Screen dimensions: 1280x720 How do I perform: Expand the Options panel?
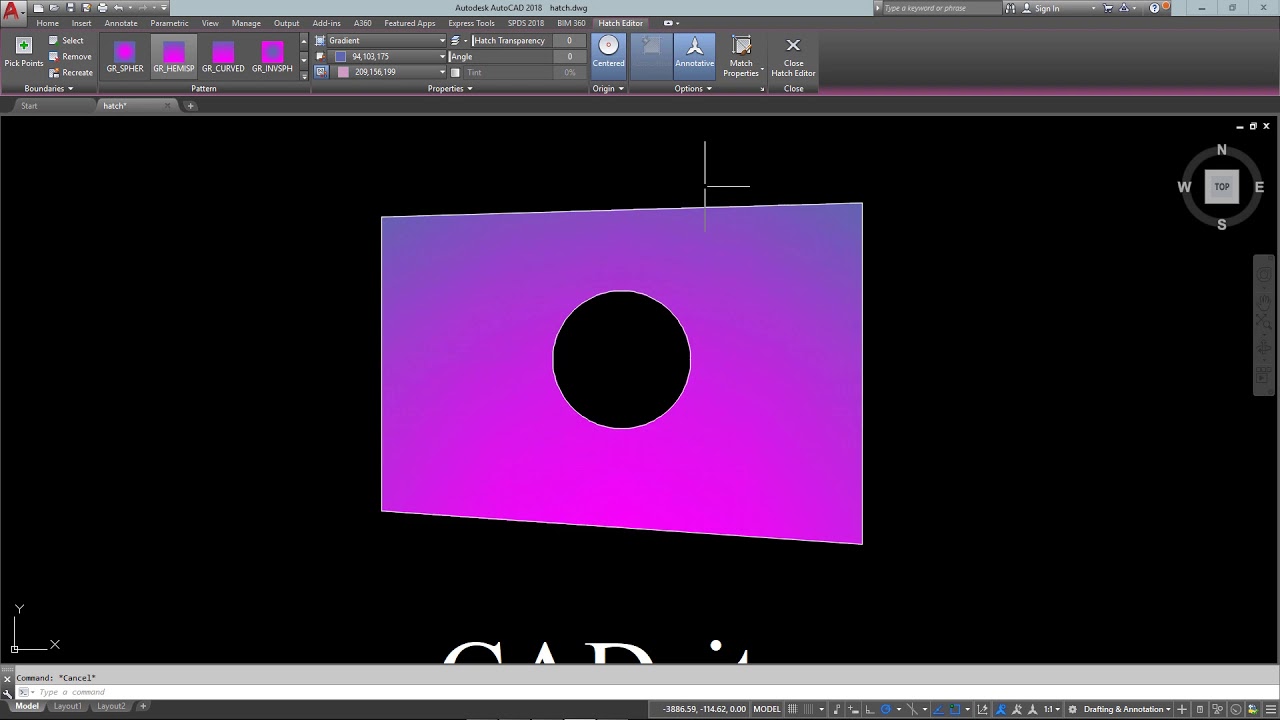tap(693, 89)
